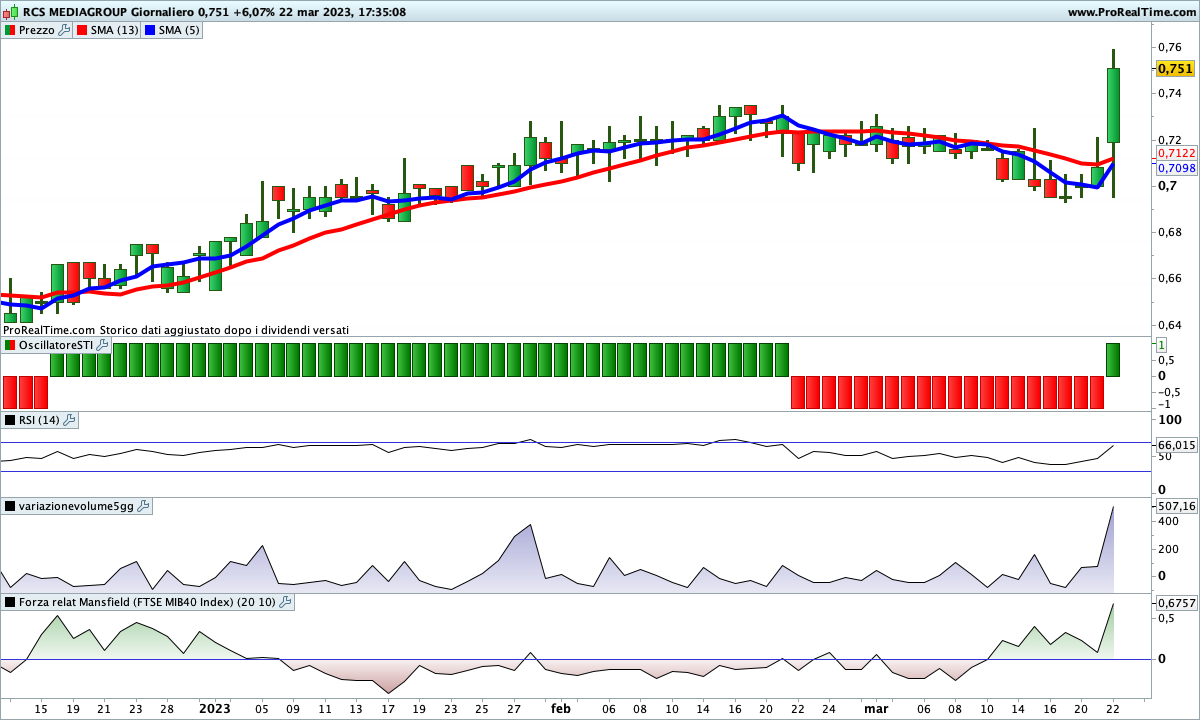Click the red 0,7122 SMA value tag
Image resolution: width=1200 pixels, height=720 pixels.
click(1177, 153)
